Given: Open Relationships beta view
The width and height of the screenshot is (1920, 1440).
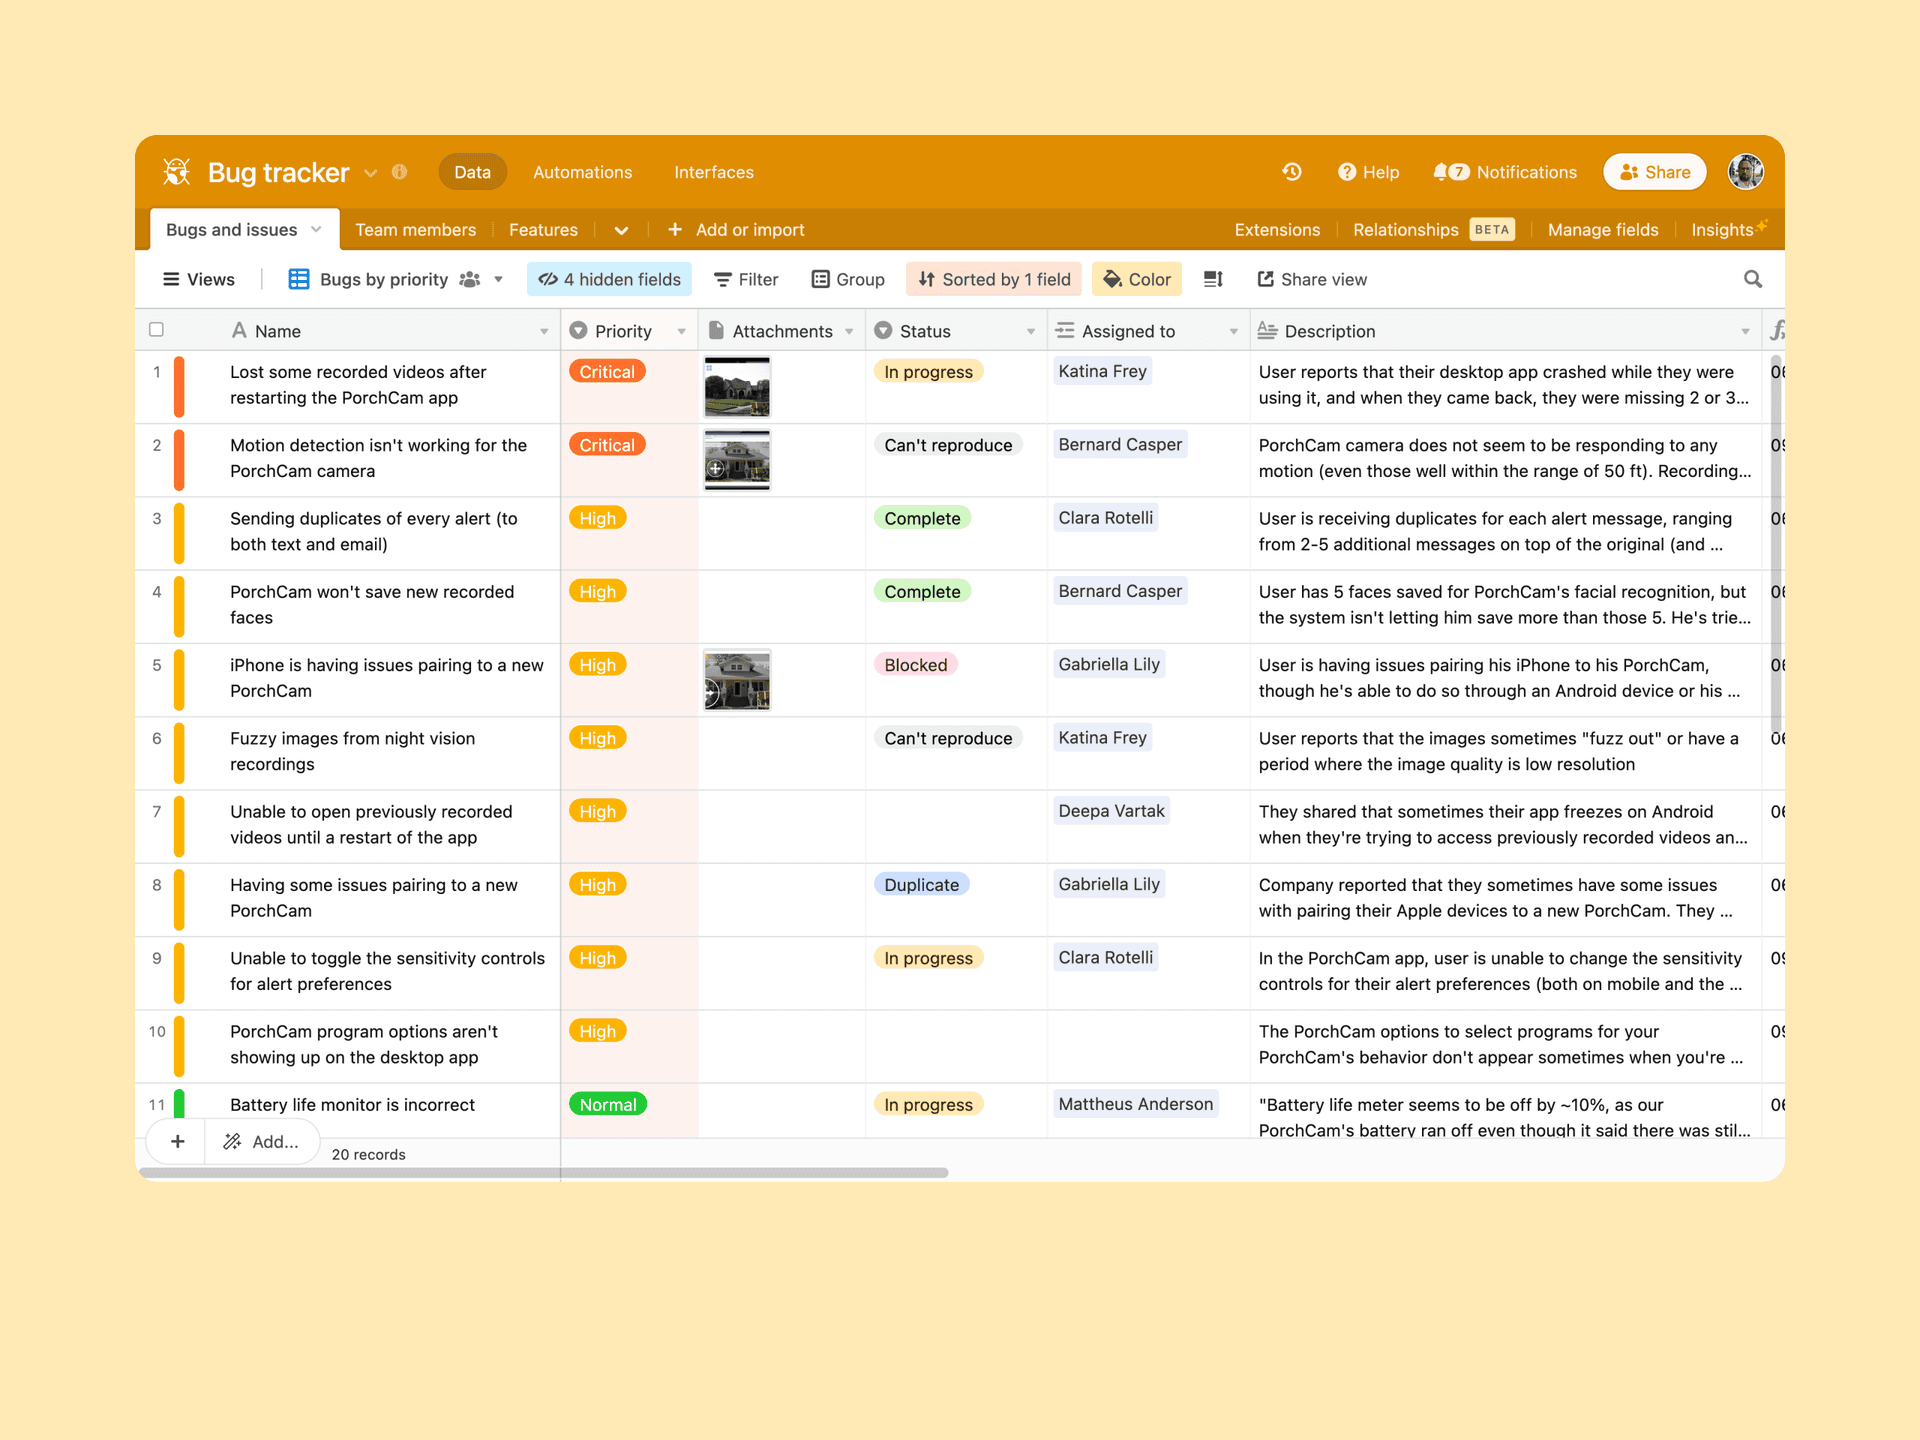Looking at the screenshot, I should [x=1433, y=230].
